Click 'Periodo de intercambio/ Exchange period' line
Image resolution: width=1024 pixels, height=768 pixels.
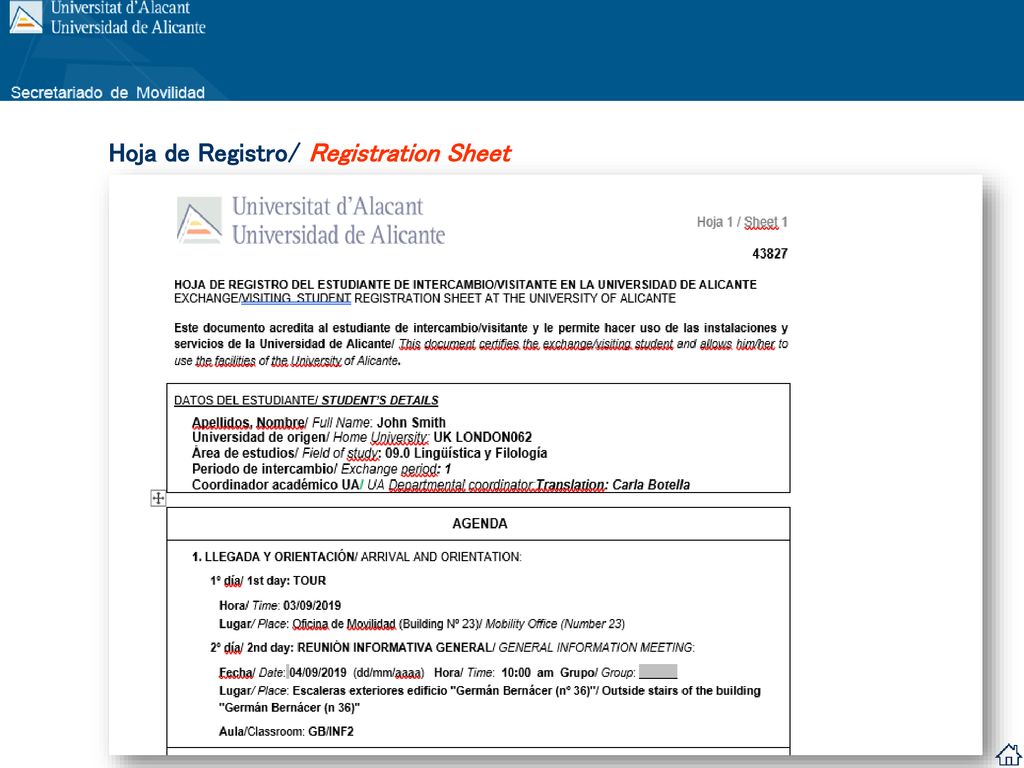[x=321, y=469]
